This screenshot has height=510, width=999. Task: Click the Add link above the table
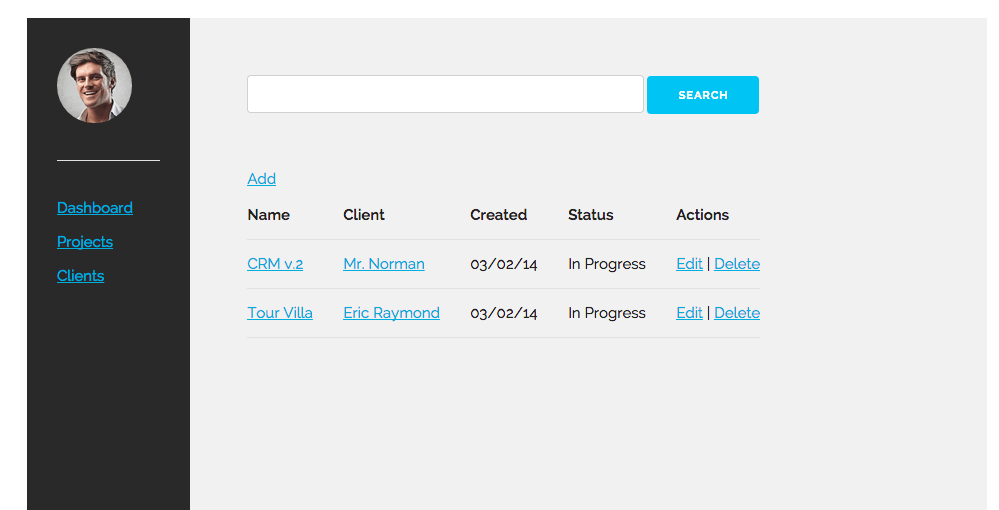coord(261,178)
